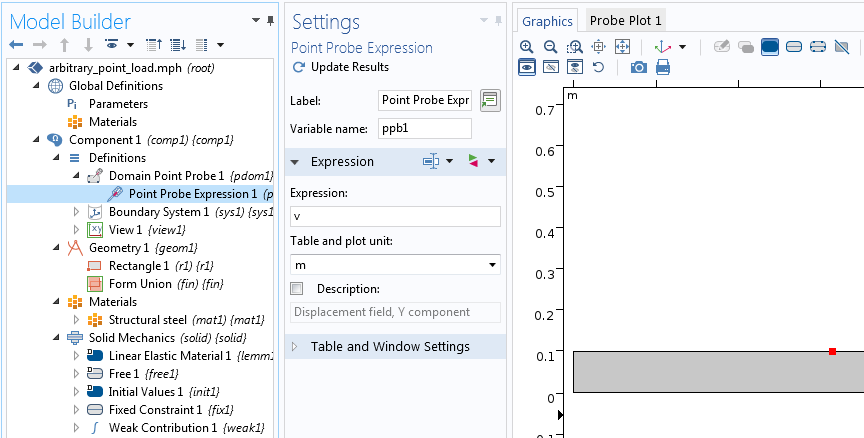
Task: Collapse all nodes in Model Builder toolbar
Action: (153, 45)
